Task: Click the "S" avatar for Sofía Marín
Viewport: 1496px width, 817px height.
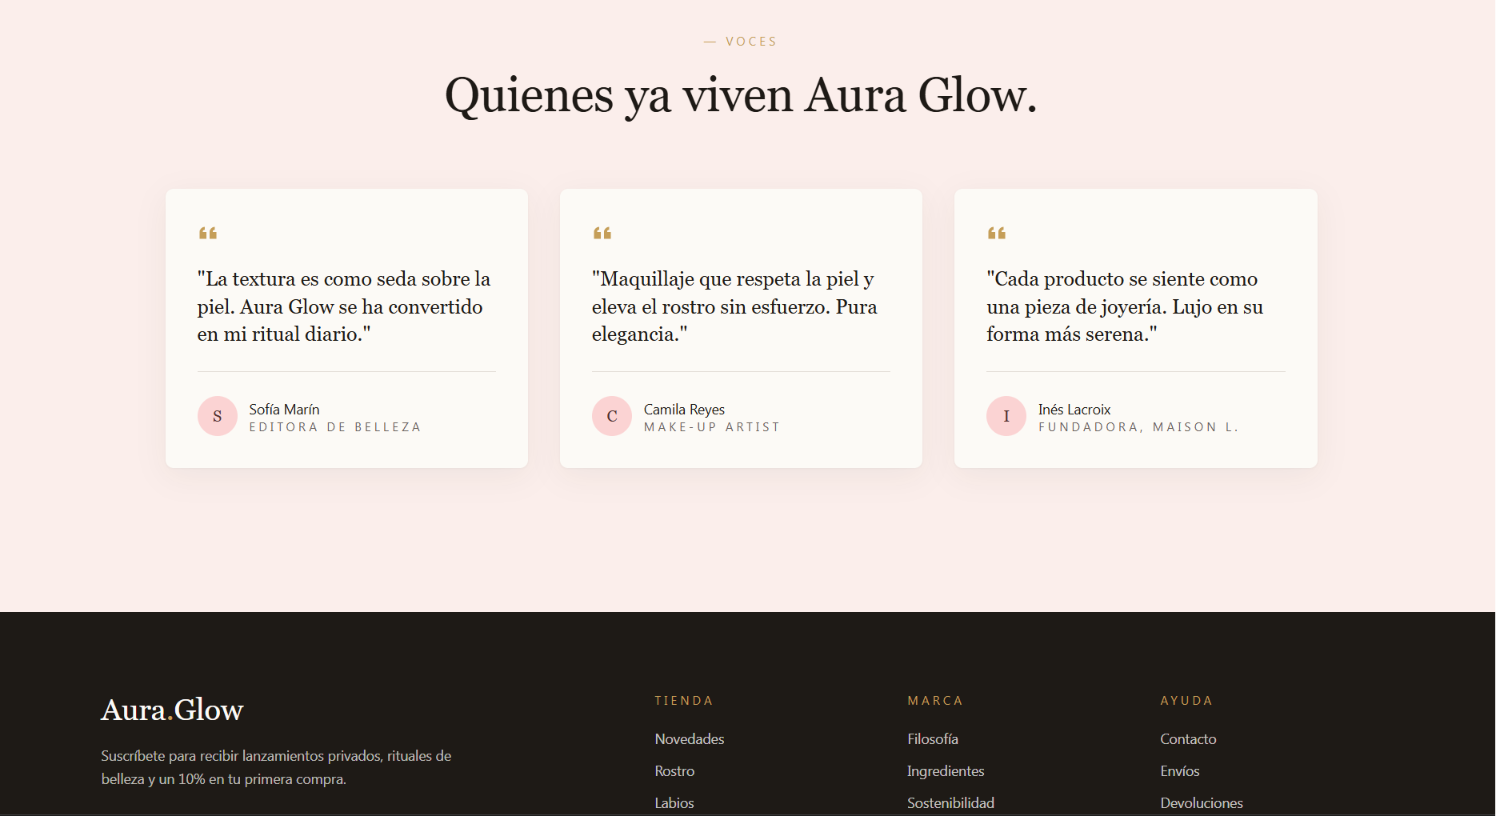Action: (x=217, y=416)
